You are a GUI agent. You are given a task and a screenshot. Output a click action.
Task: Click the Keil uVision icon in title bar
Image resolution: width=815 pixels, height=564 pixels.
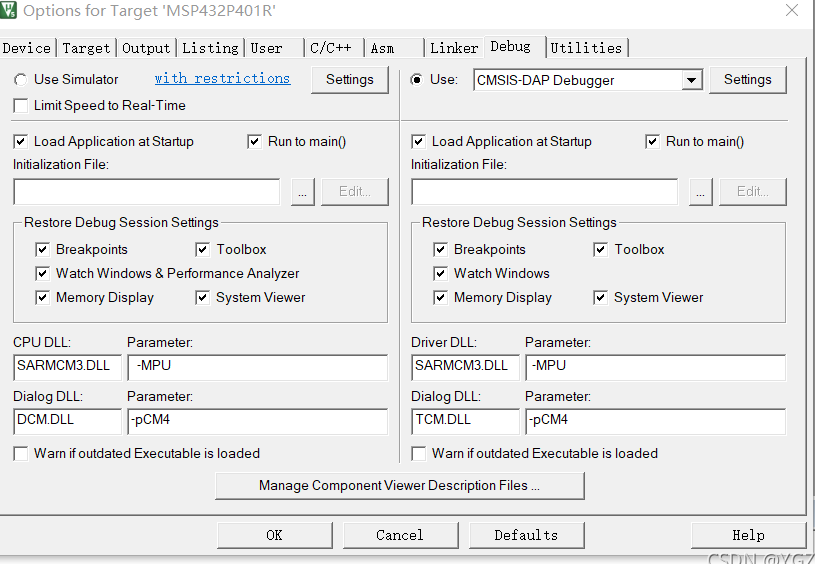click(8, 9)
